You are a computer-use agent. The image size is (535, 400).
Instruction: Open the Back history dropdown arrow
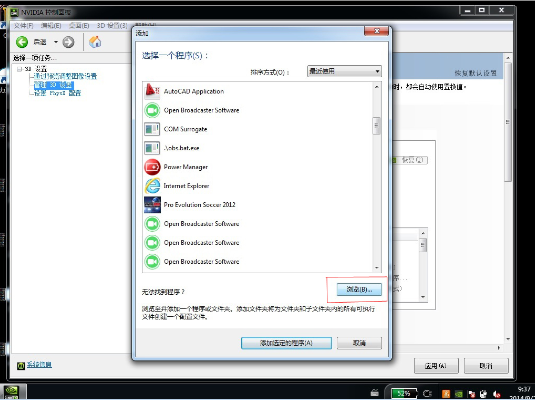pos(56,42)
